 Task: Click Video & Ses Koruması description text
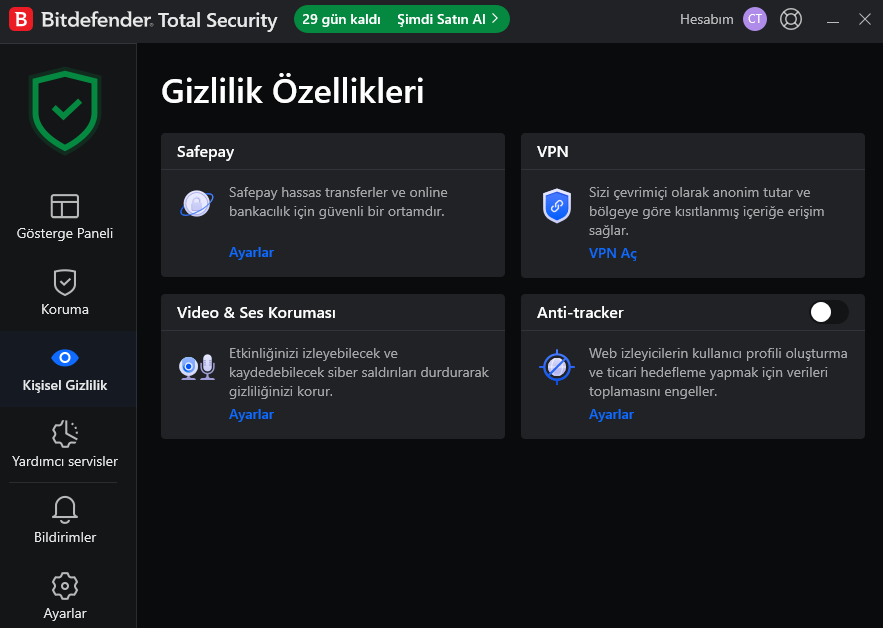pos(359,372)
